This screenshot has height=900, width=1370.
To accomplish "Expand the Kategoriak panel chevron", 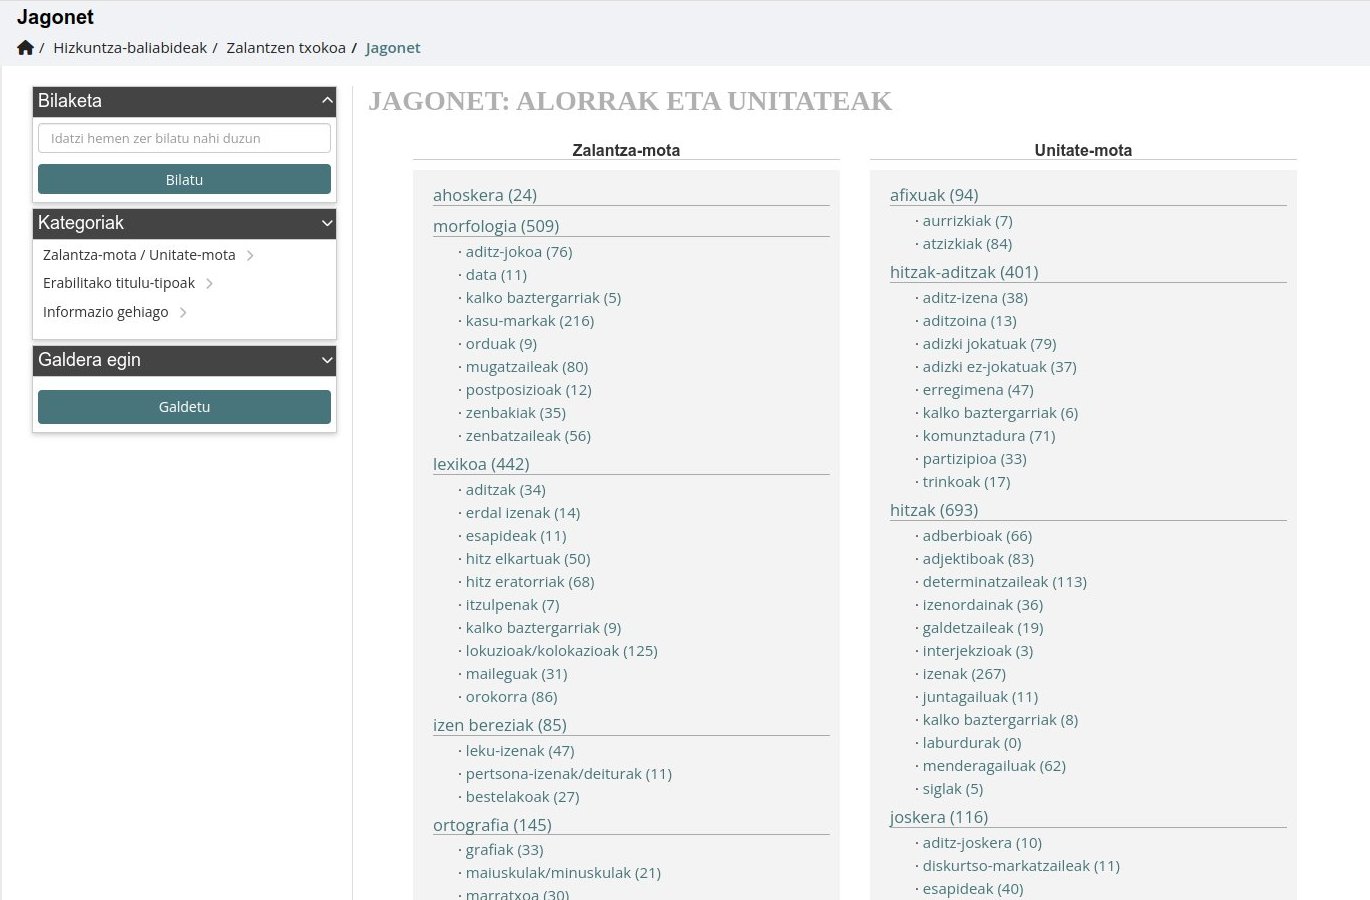I will pos(327,223).
